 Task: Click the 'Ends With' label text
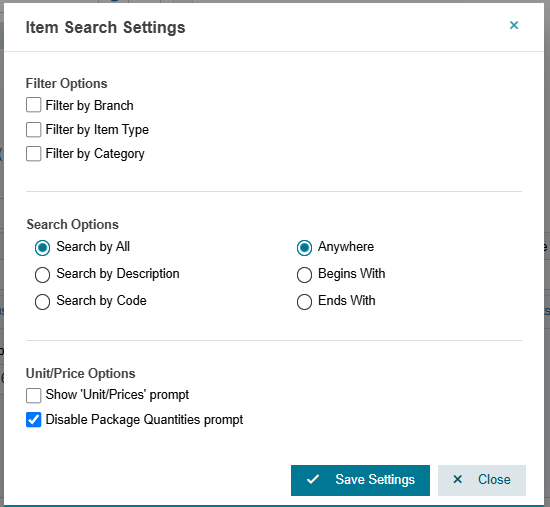347,301
